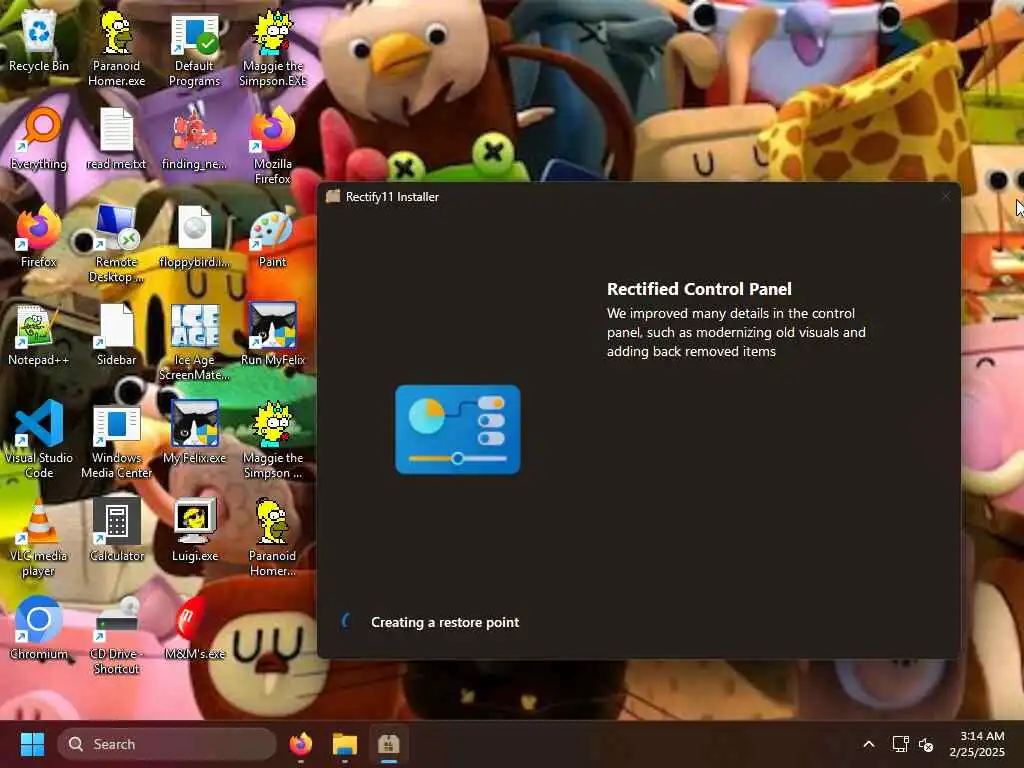Select the CD Drive Shortcut icon
The width and height of the screenshot is (1024, 768).
tap(116, 636)
